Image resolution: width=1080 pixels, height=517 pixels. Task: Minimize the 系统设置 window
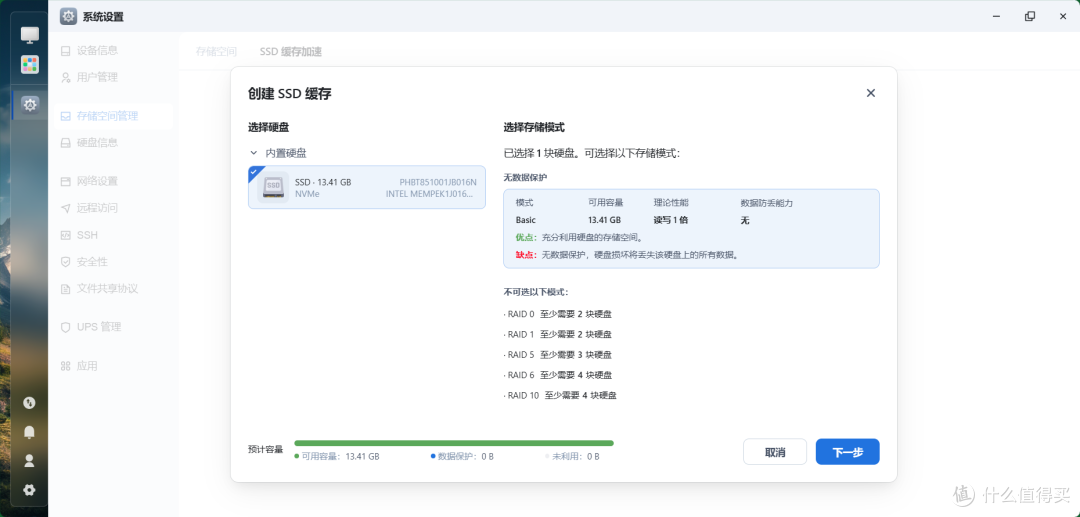(996, 16)
